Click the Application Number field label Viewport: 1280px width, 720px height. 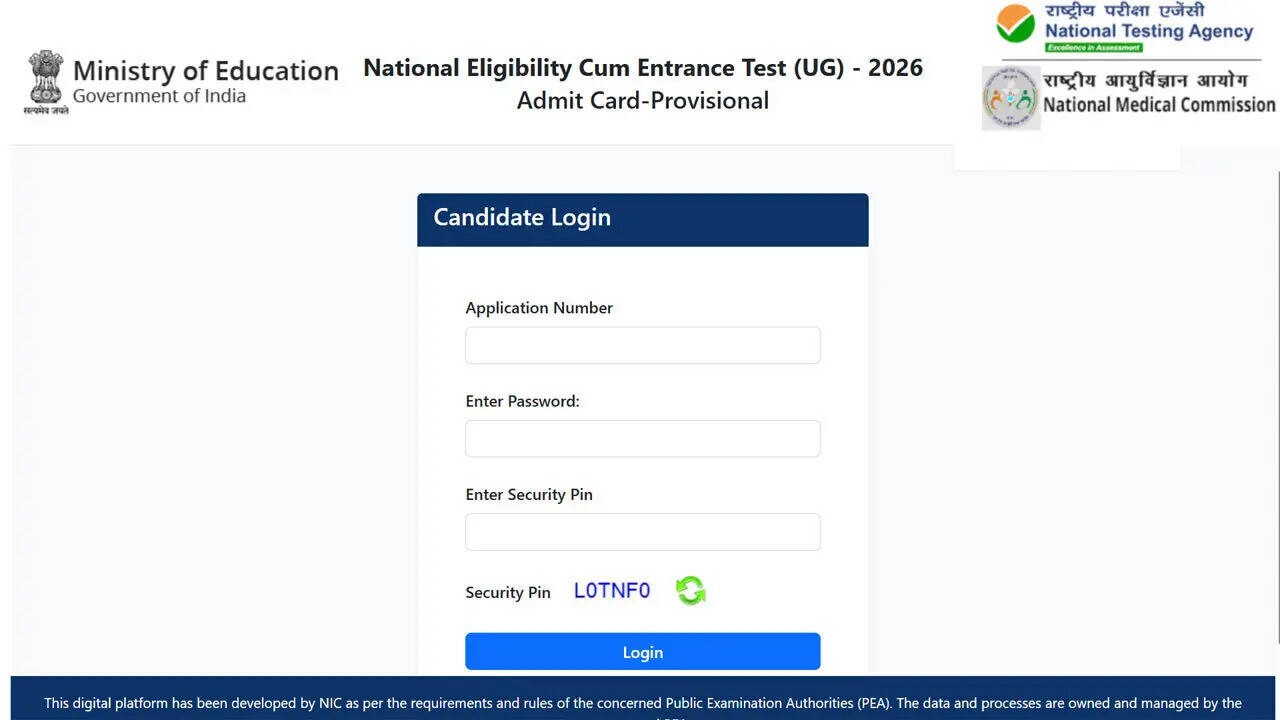tap(539, 307)
